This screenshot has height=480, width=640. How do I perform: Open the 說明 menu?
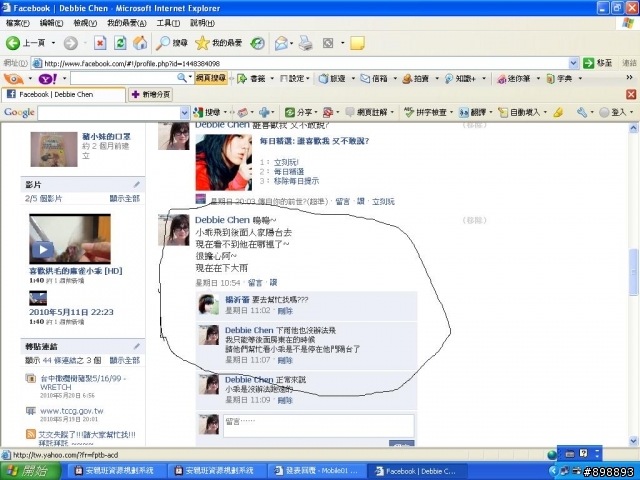pyautogui.click(x=202, y=23)
